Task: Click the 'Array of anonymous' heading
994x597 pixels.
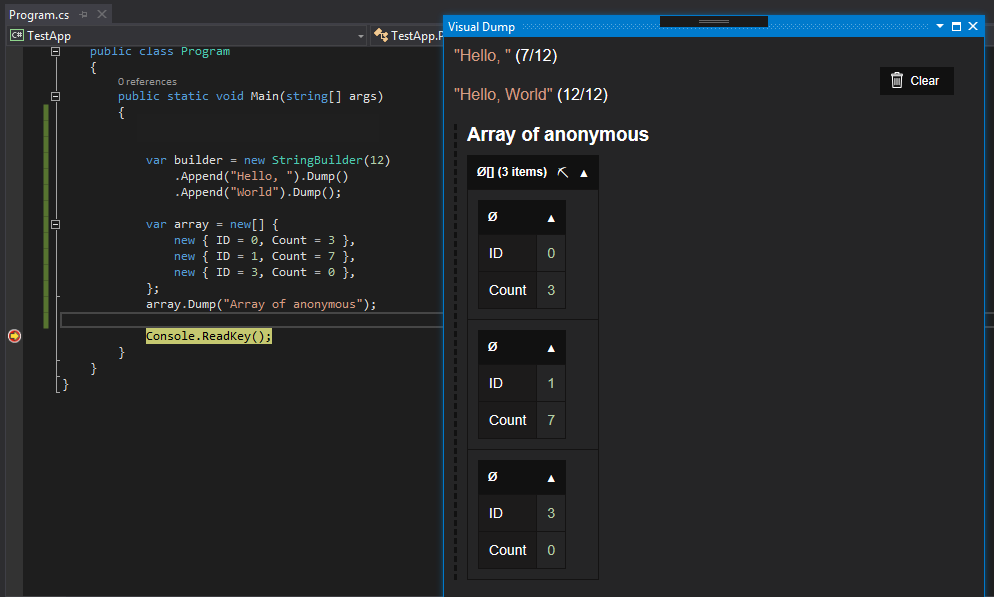Action: (x=557, y=134)
